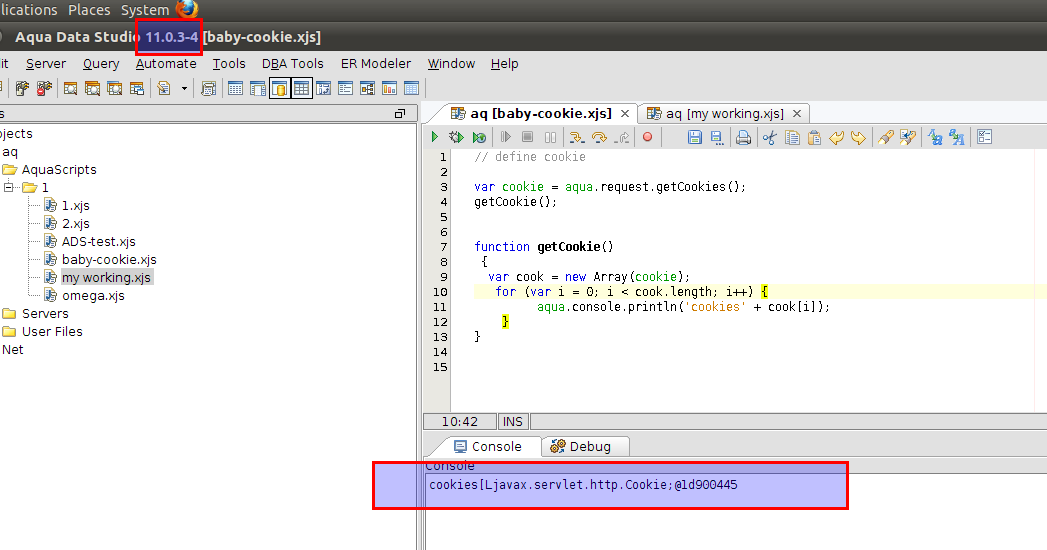
Task: Click the undo arrow icon
Action: tap(836, 138)
